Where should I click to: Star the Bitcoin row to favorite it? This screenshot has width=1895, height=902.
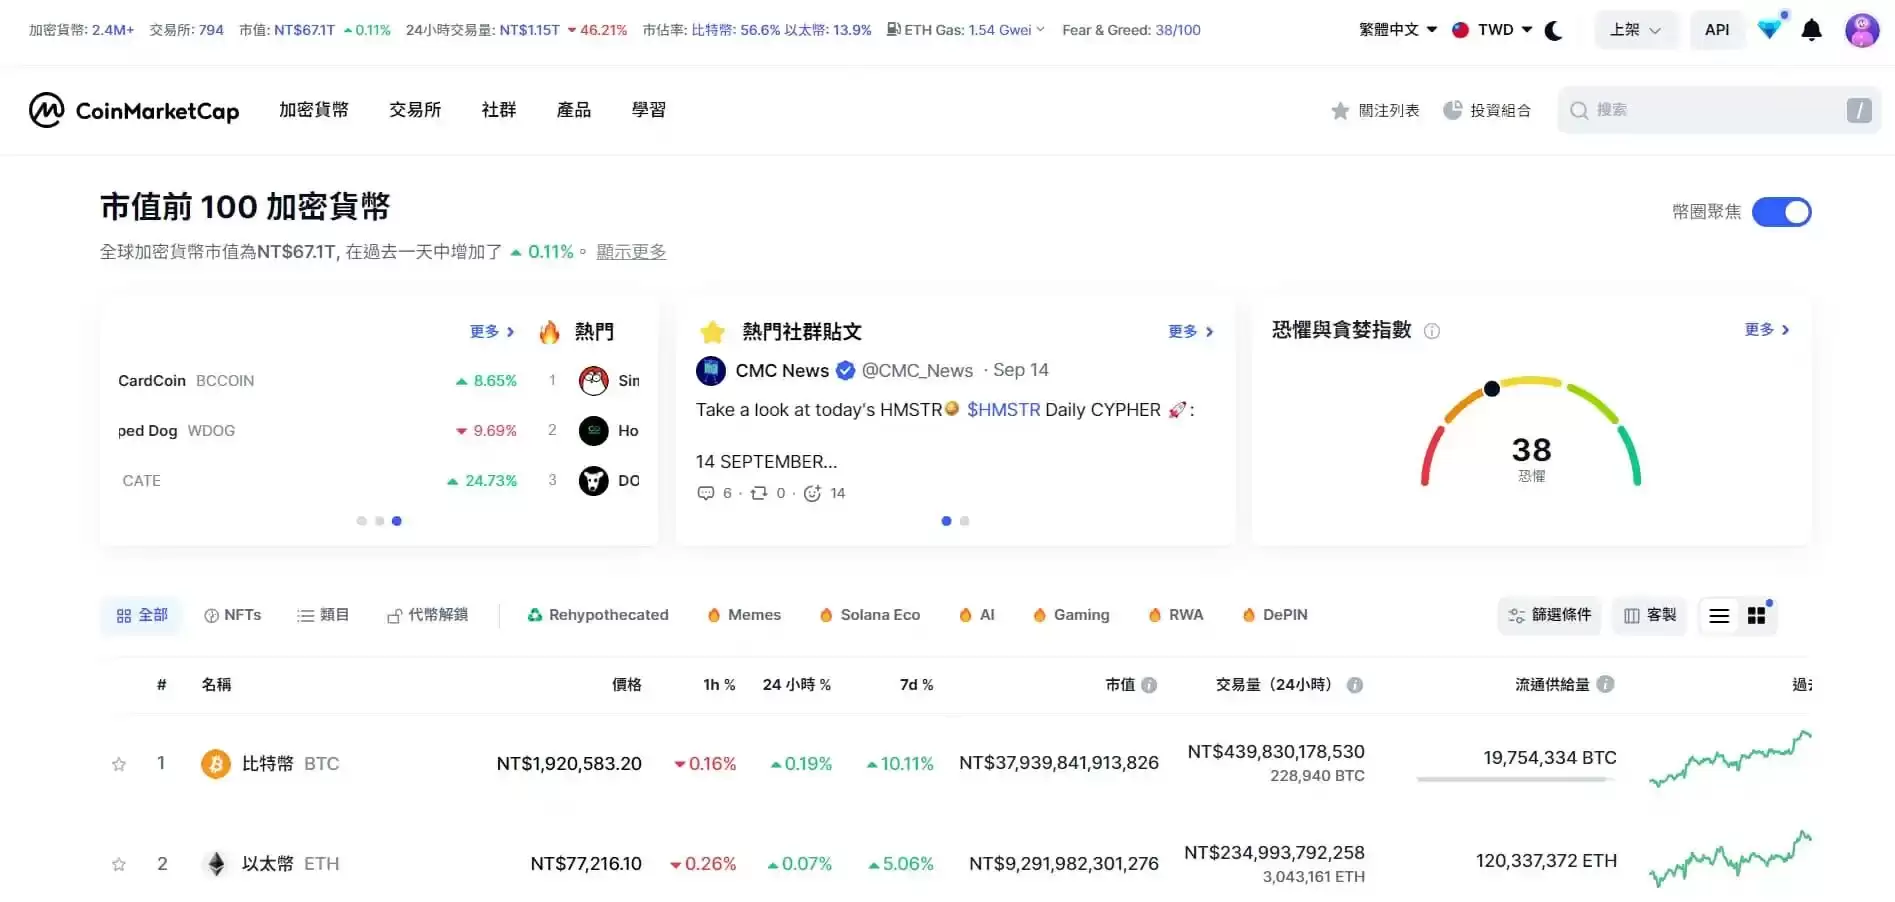coord(119,763)
